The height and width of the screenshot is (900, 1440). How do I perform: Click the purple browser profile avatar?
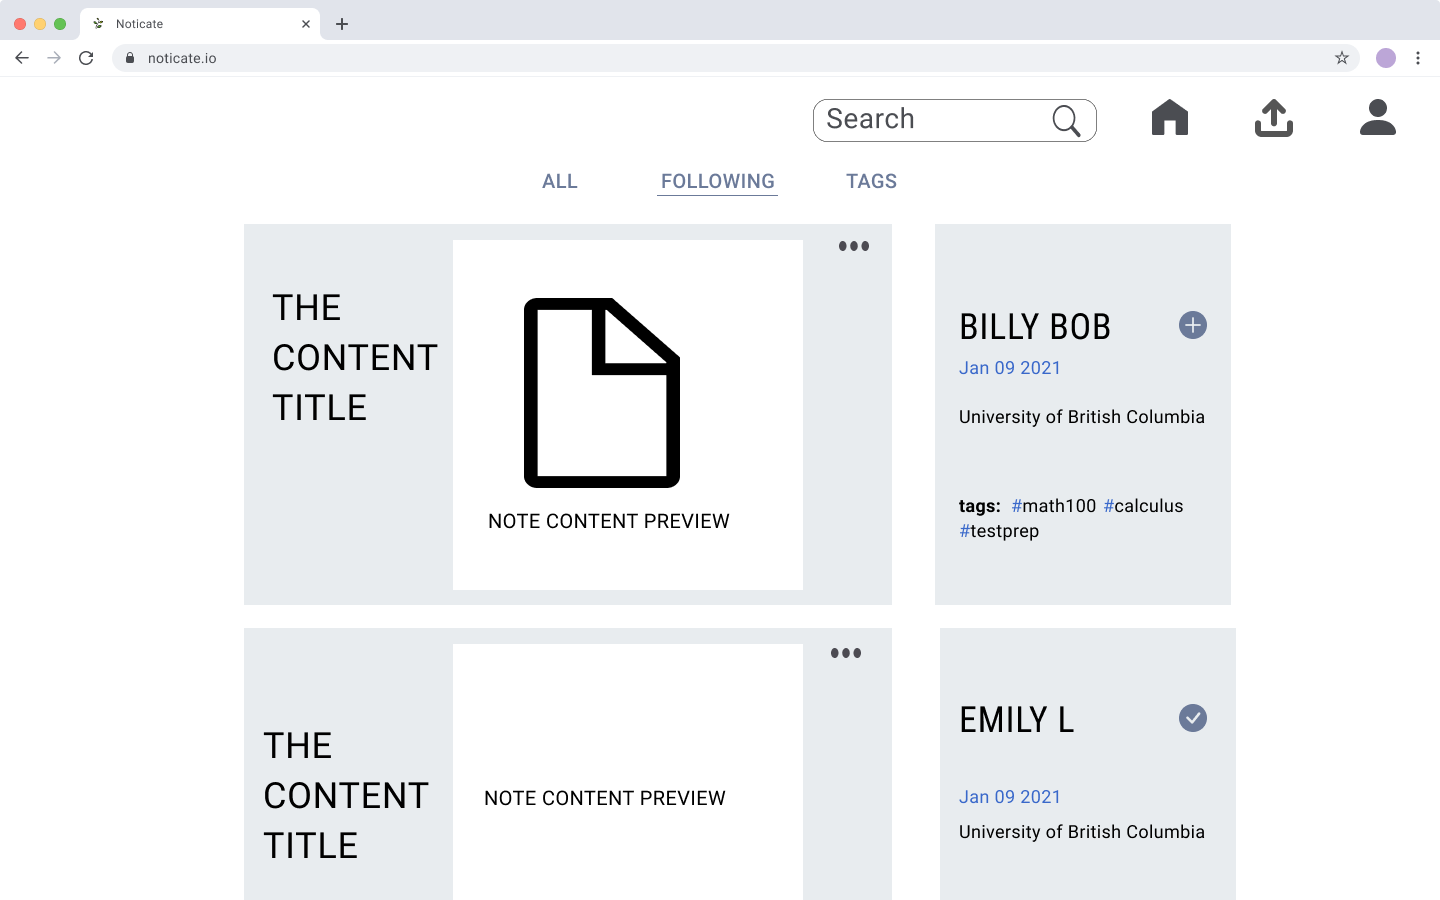click(1386, 58)
